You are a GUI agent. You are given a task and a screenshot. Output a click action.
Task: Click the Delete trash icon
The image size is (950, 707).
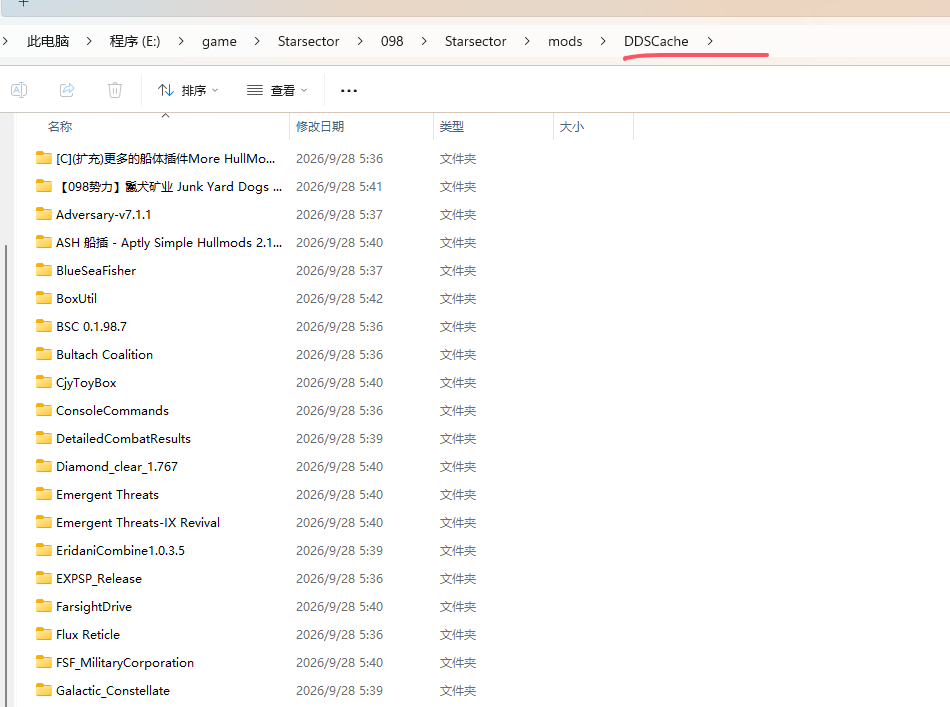pyautogui.click(x=115, y=90)
